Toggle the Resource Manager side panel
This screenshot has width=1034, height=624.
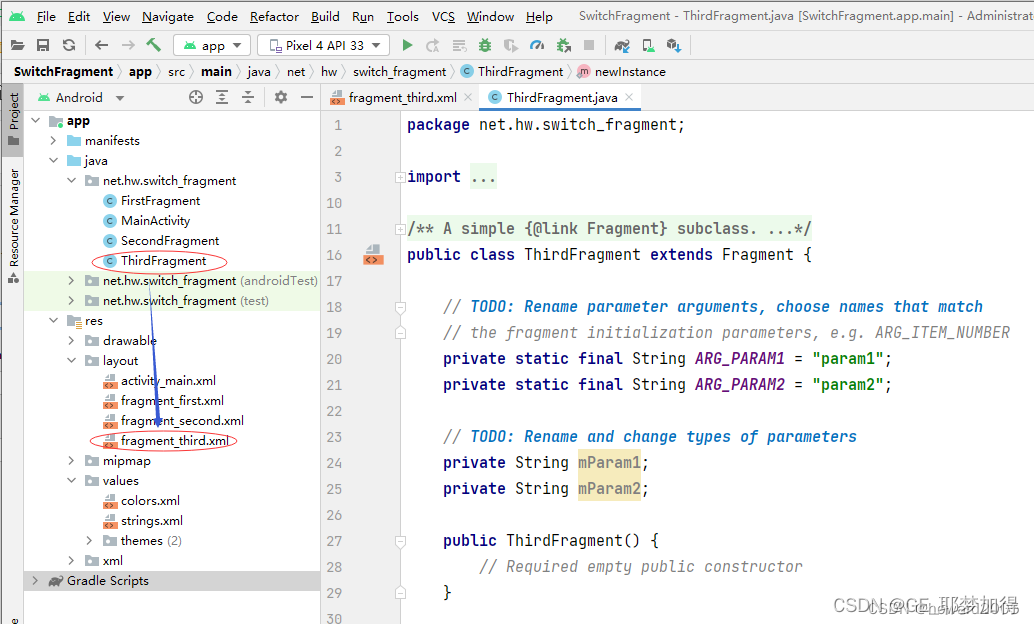click(13, 217)
